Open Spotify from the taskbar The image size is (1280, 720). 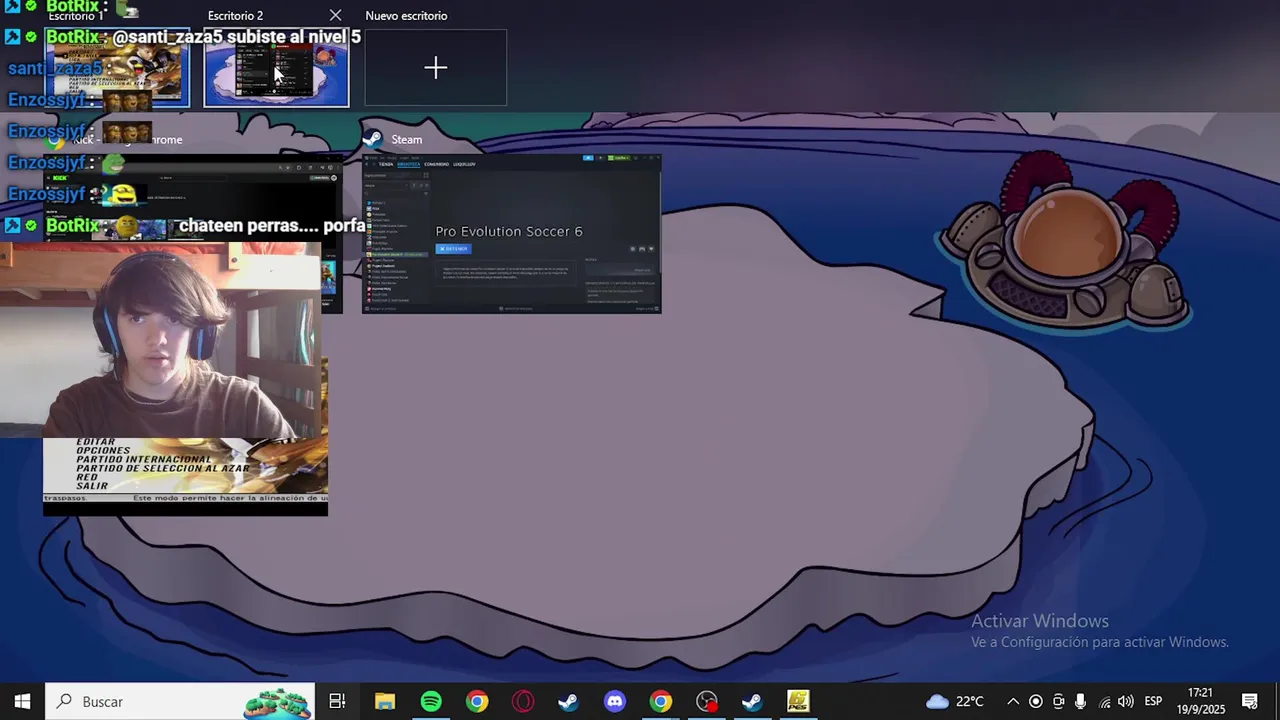pyautogui.click(x=431, y=701)
